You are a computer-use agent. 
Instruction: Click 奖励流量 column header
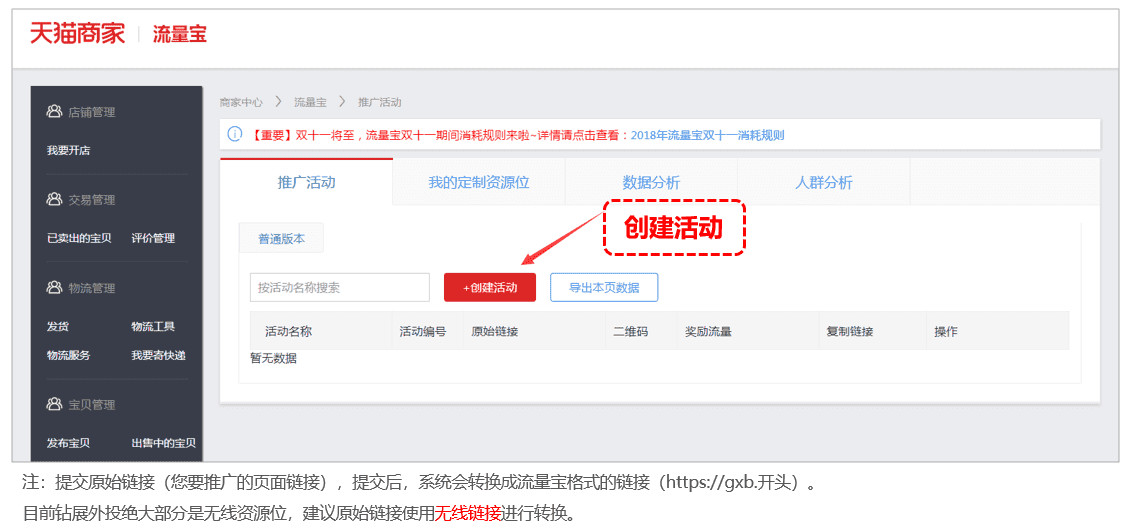(x=709, y=331)
